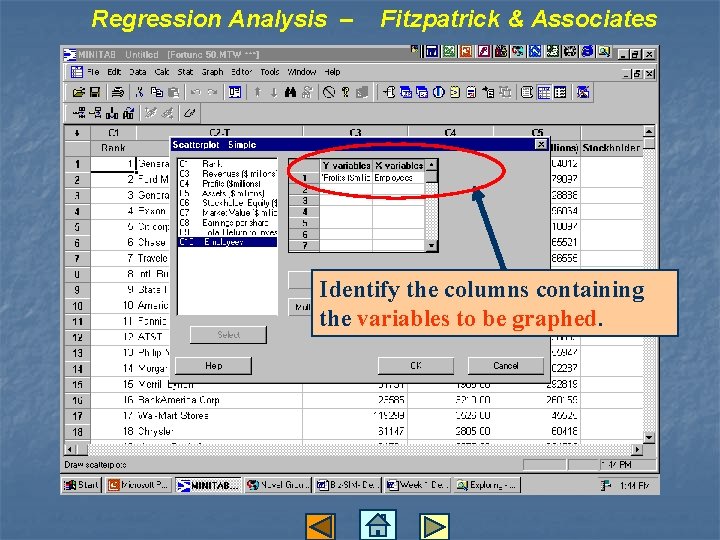Click the Select button below variable list
The image size is (720, 540).
[x=228, y=335]
